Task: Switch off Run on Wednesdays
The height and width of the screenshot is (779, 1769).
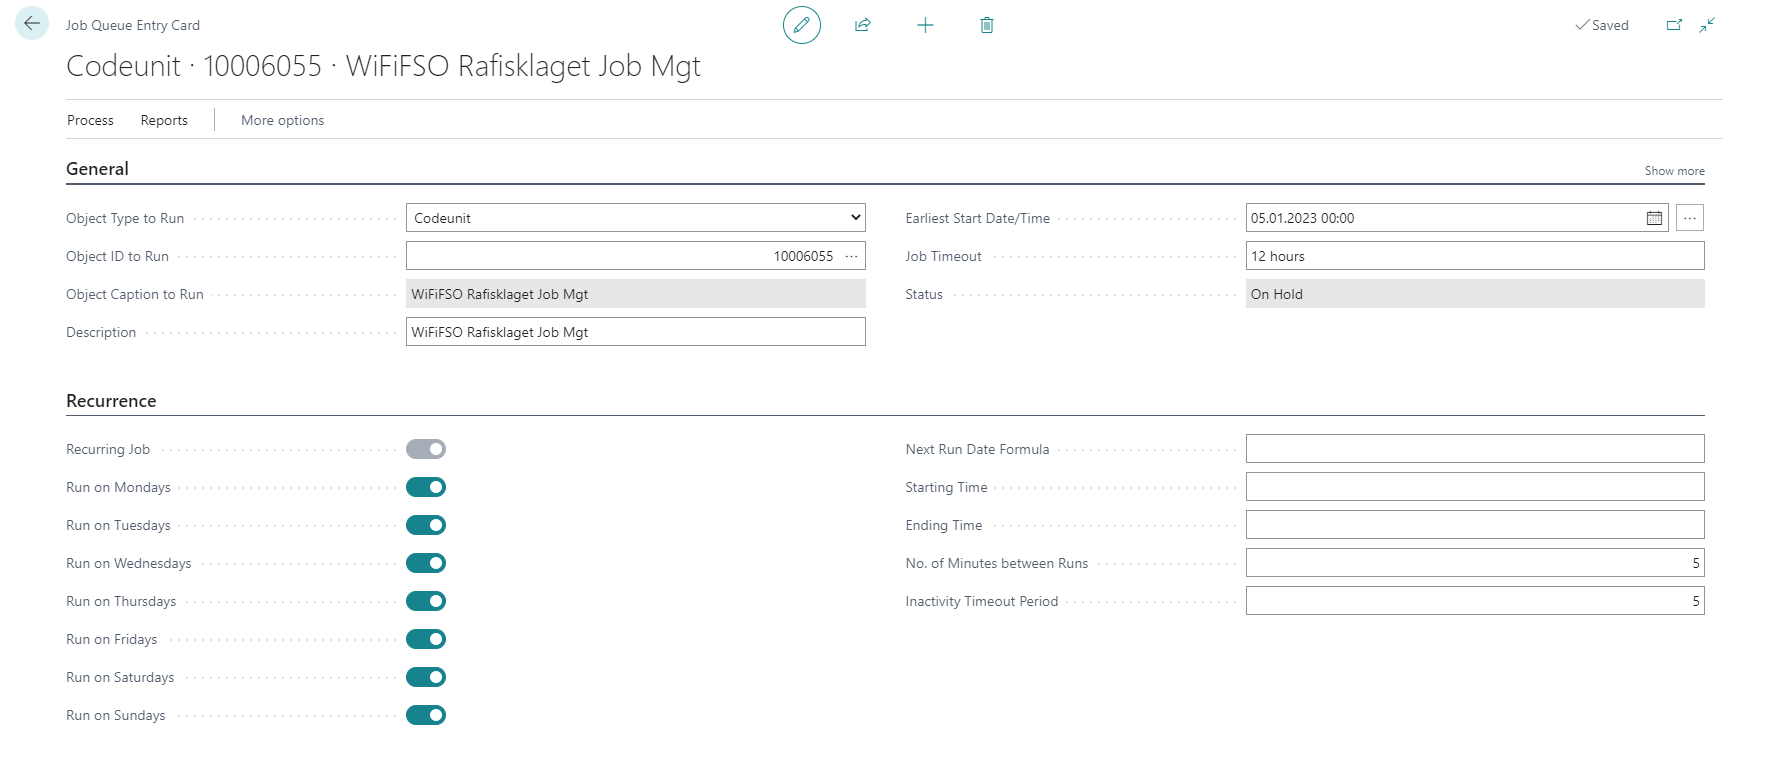Action: pyautogui.click(x=426, y=563)
